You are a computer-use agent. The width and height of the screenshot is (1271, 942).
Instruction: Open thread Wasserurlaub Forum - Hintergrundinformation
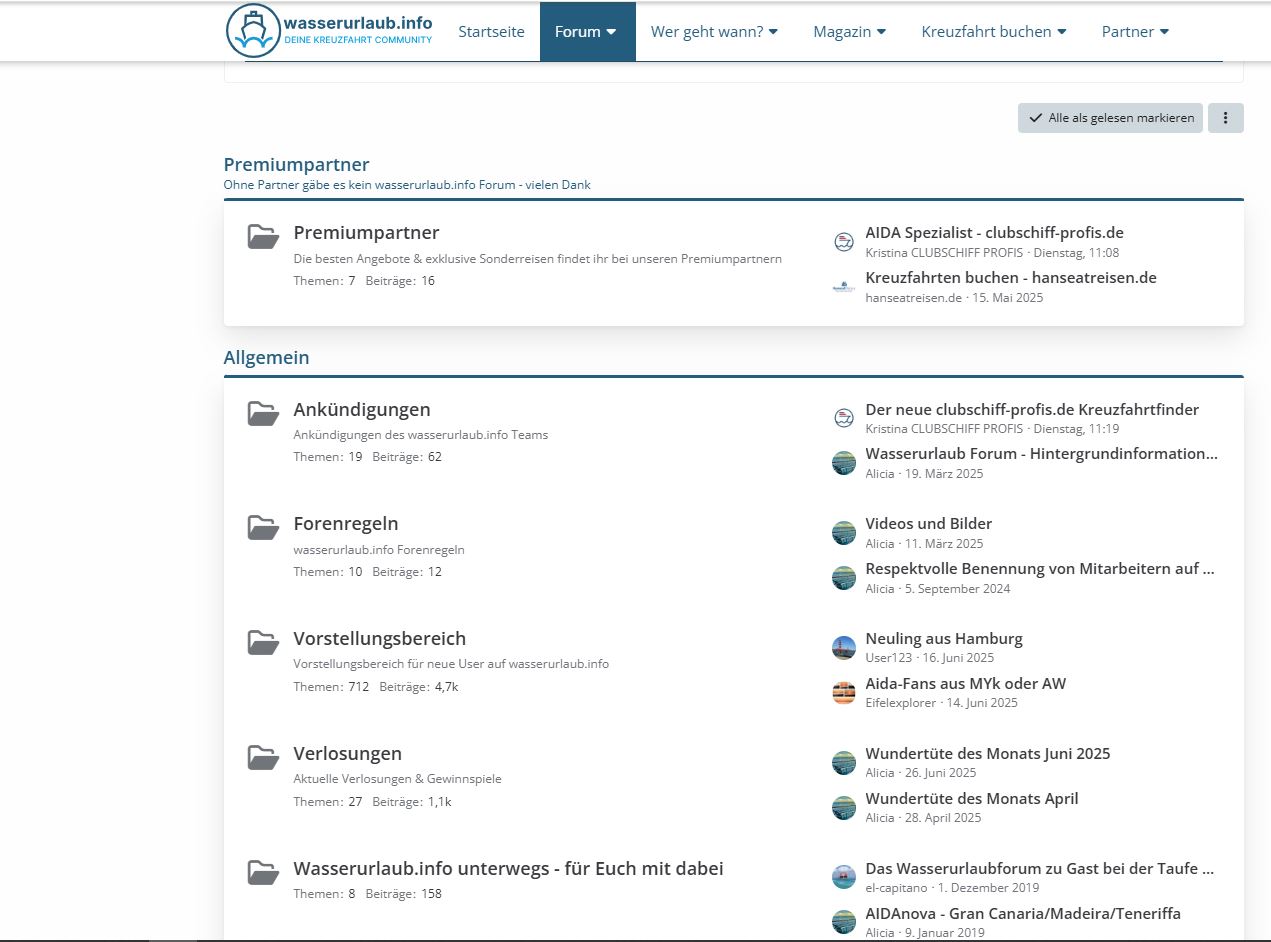[1041, 453]
